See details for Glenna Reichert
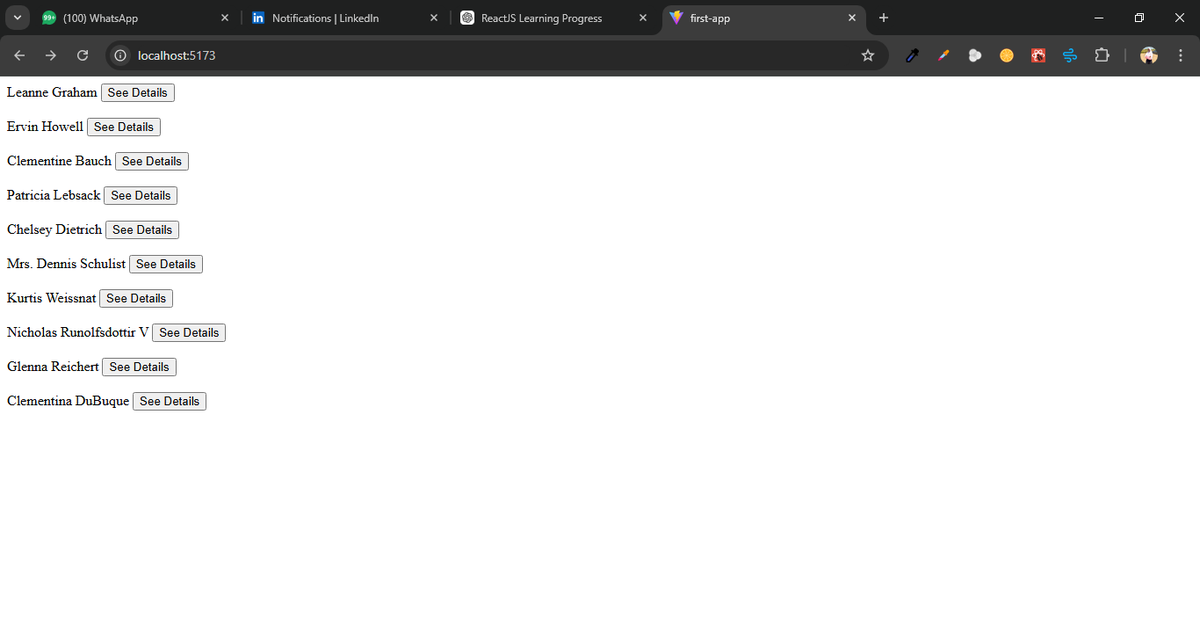Image resolution: width=1200 pixels, height=640 pixels. [139, 367]
